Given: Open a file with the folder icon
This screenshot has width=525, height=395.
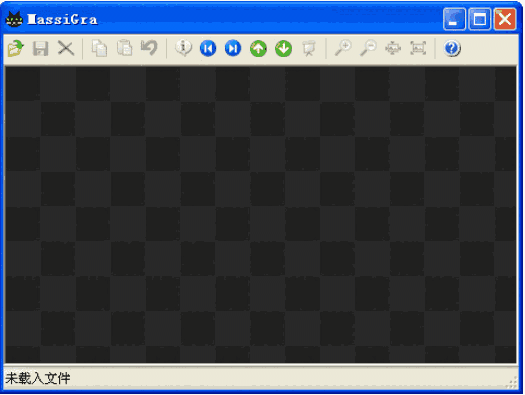Looking at the screenshot, I should (15, 48).
